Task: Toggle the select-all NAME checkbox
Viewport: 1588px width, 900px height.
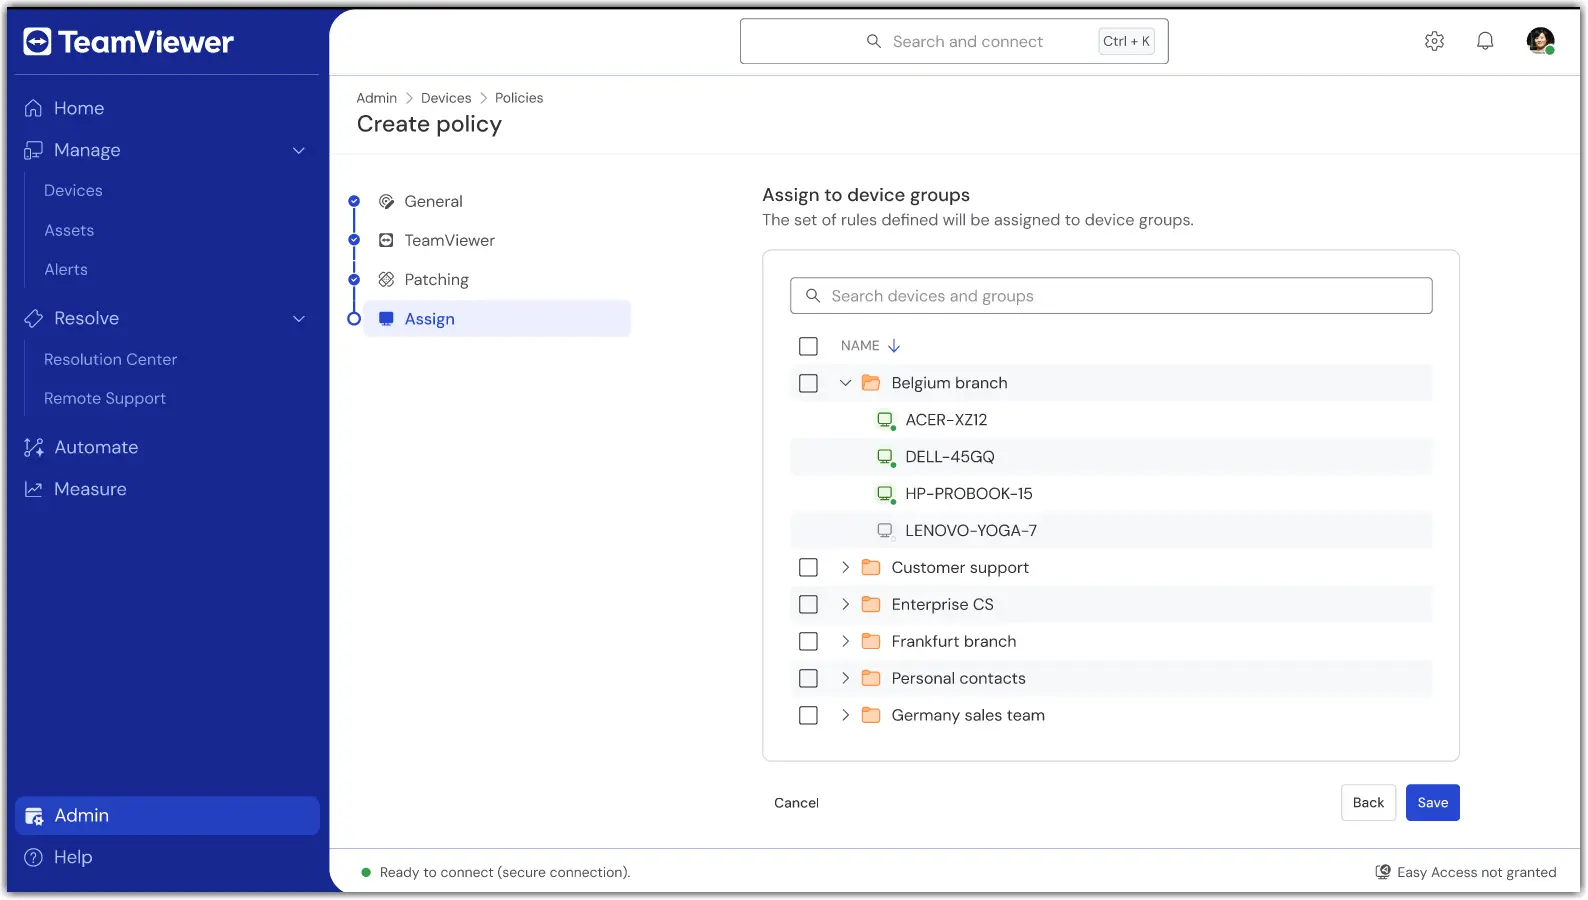Action: (x=808, y=346)
